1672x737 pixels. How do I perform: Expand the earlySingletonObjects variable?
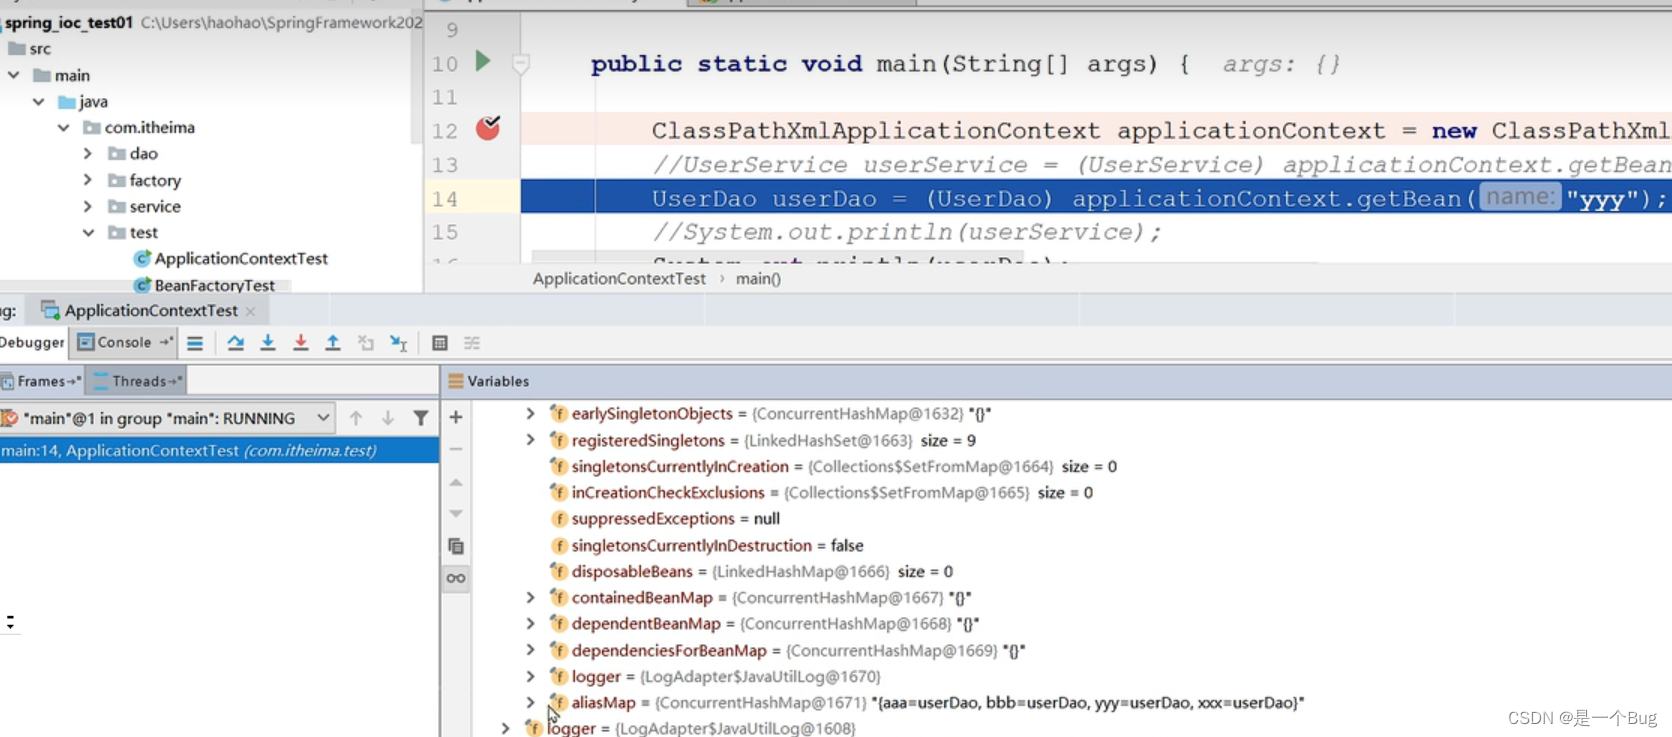pos(531,413)
